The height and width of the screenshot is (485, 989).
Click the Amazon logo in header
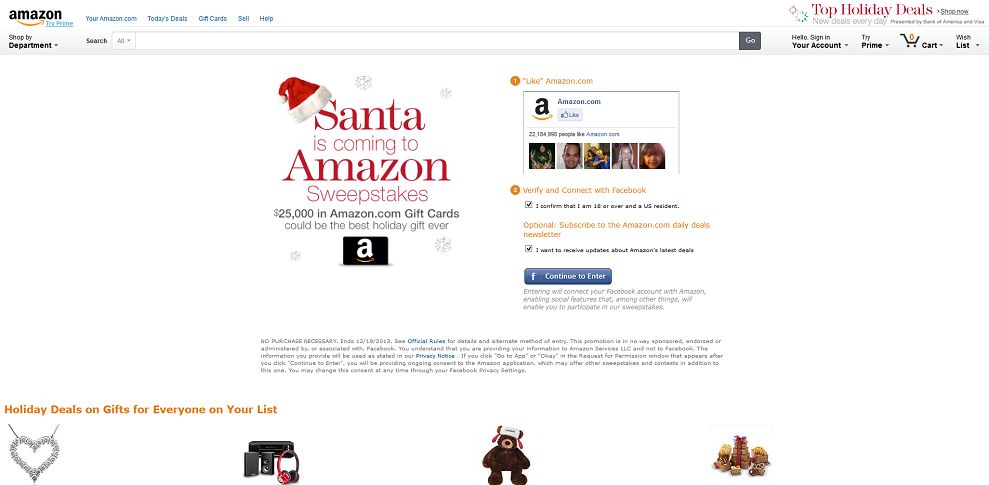[35, 17]
